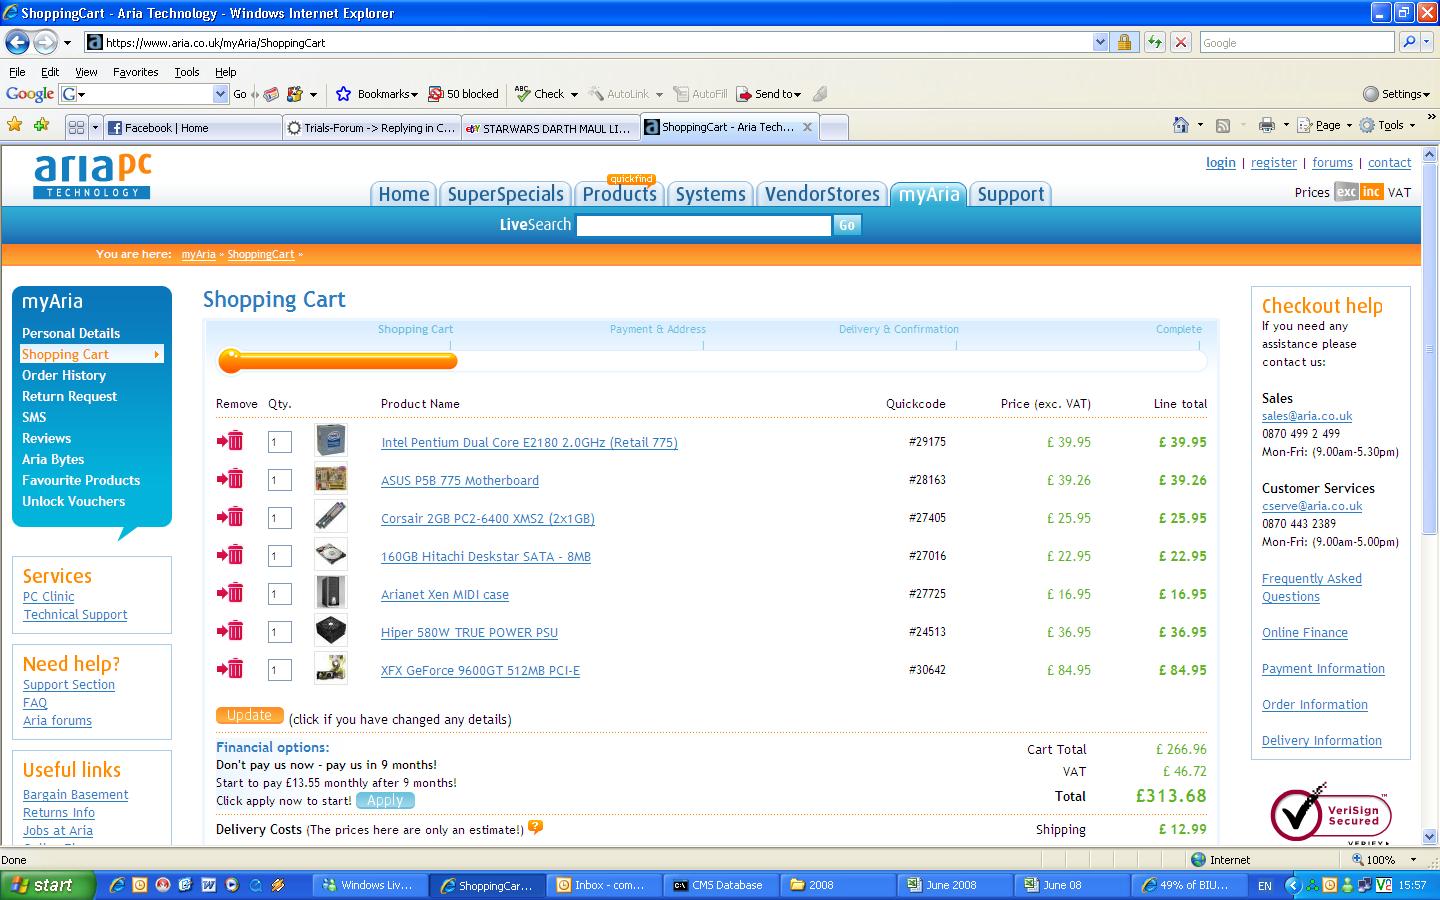The width and height of the screenshot is (1440, 900).
Task: Remove Intel Pentium Dual Core from cart
Action: click(230, 441)
